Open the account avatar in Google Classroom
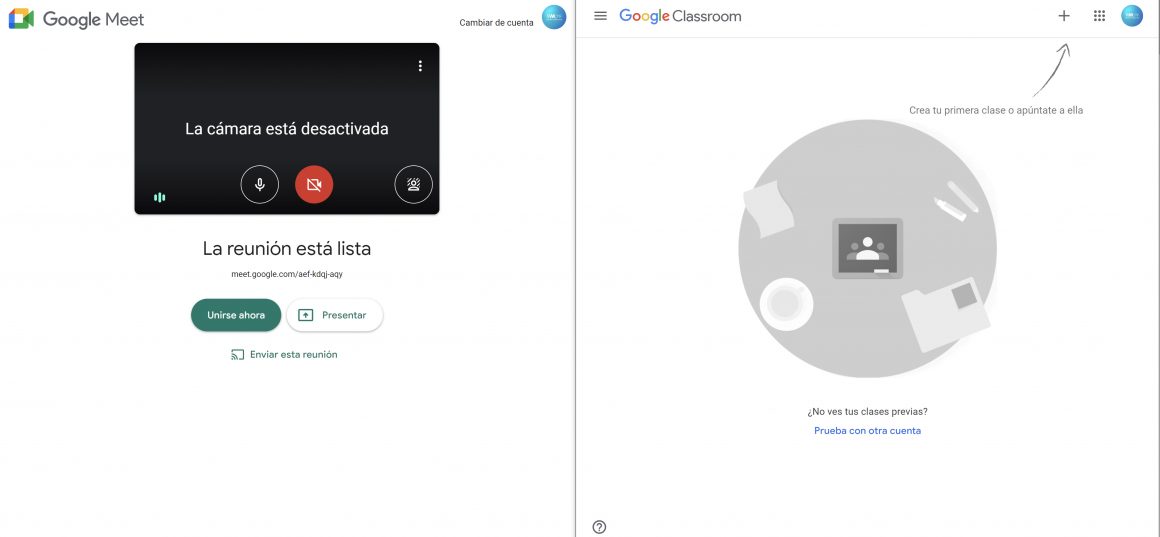The height and width of the screenshot is (537, 1160). pos(1132,16)
